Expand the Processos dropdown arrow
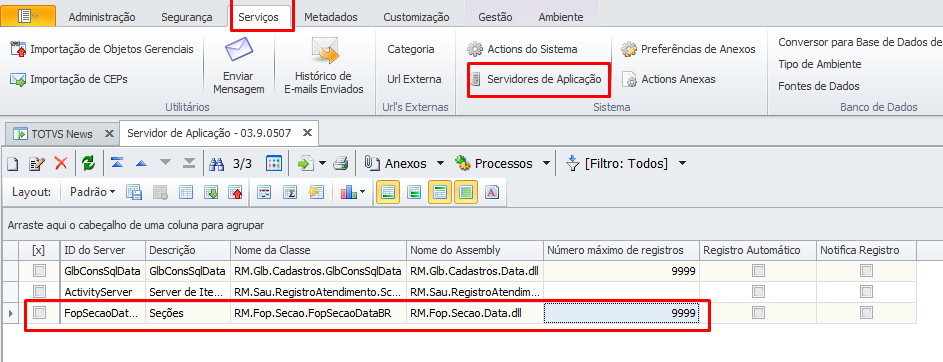 546,164
